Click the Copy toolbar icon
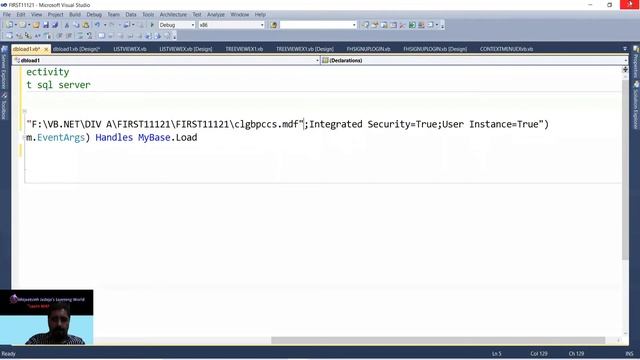This screenshot has height=360, width=640. (76, 25)
